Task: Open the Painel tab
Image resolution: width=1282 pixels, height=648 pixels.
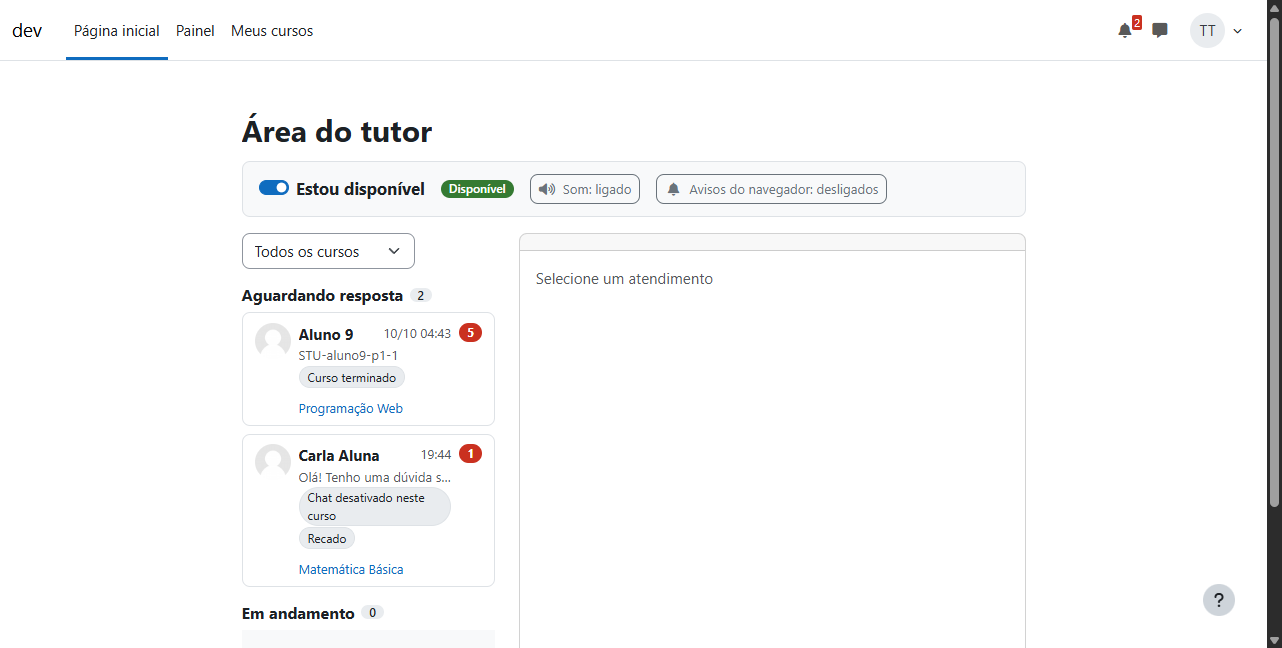Action: 195,31
